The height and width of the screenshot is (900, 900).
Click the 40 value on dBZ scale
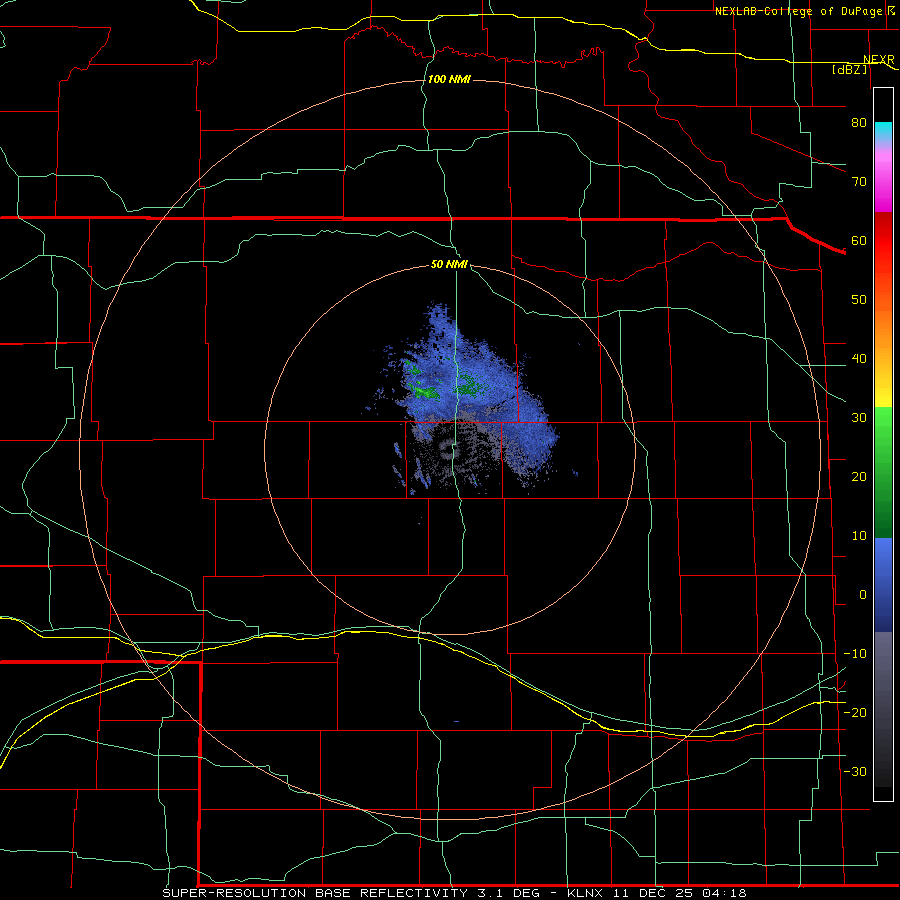pyautogui.click(x=859, y=359)
